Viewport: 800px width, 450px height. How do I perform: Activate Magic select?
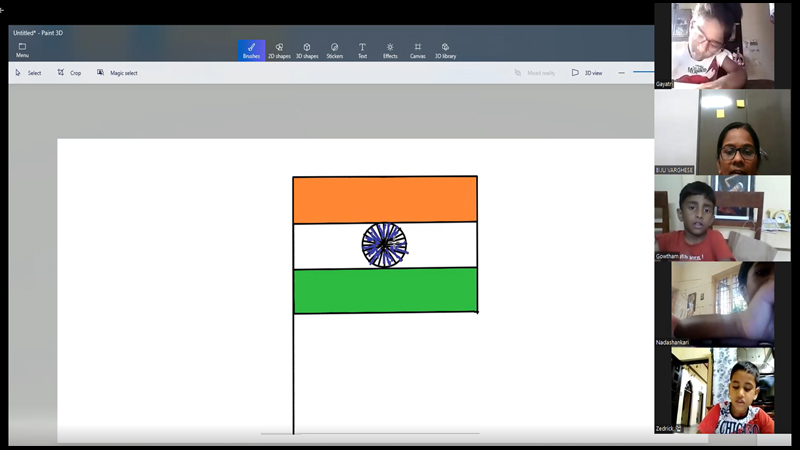(117, 73)
